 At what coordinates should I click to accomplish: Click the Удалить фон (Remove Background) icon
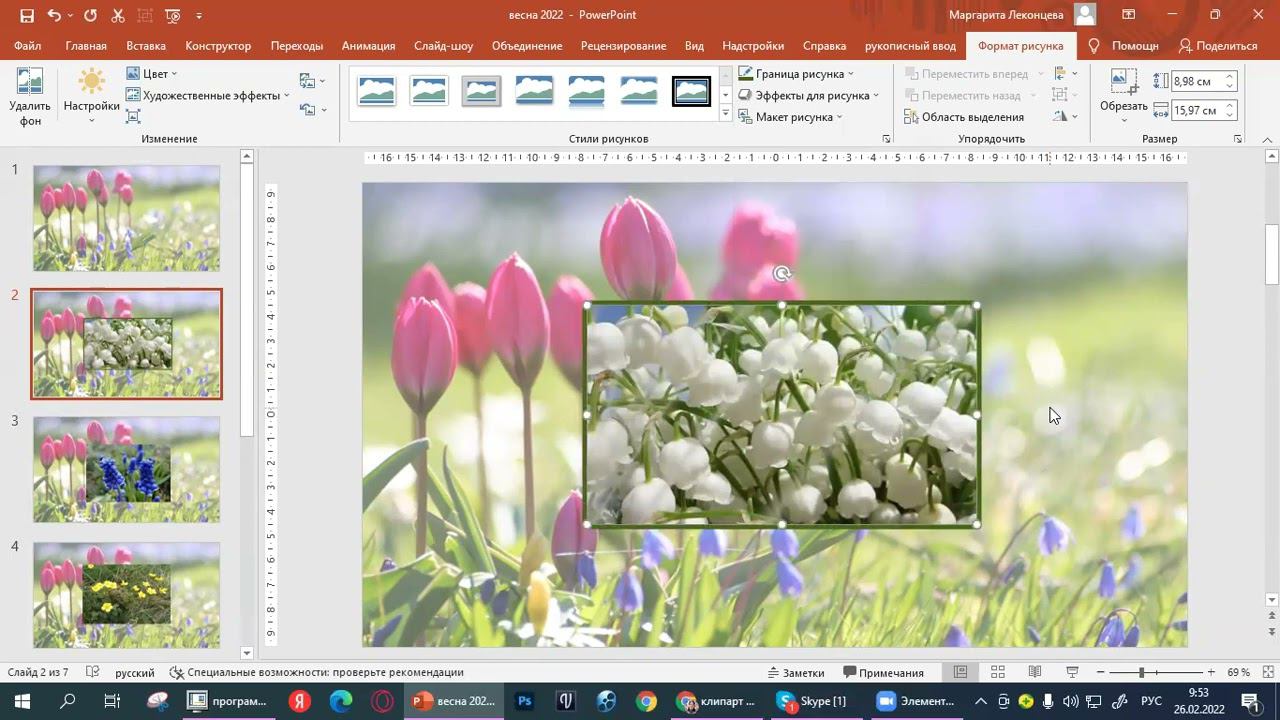29,97
